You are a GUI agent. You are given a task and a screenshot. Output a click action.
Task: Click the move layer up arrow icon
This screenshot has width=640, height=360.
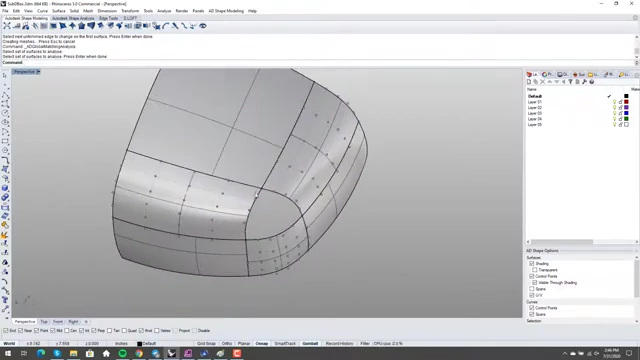point(549,82)
